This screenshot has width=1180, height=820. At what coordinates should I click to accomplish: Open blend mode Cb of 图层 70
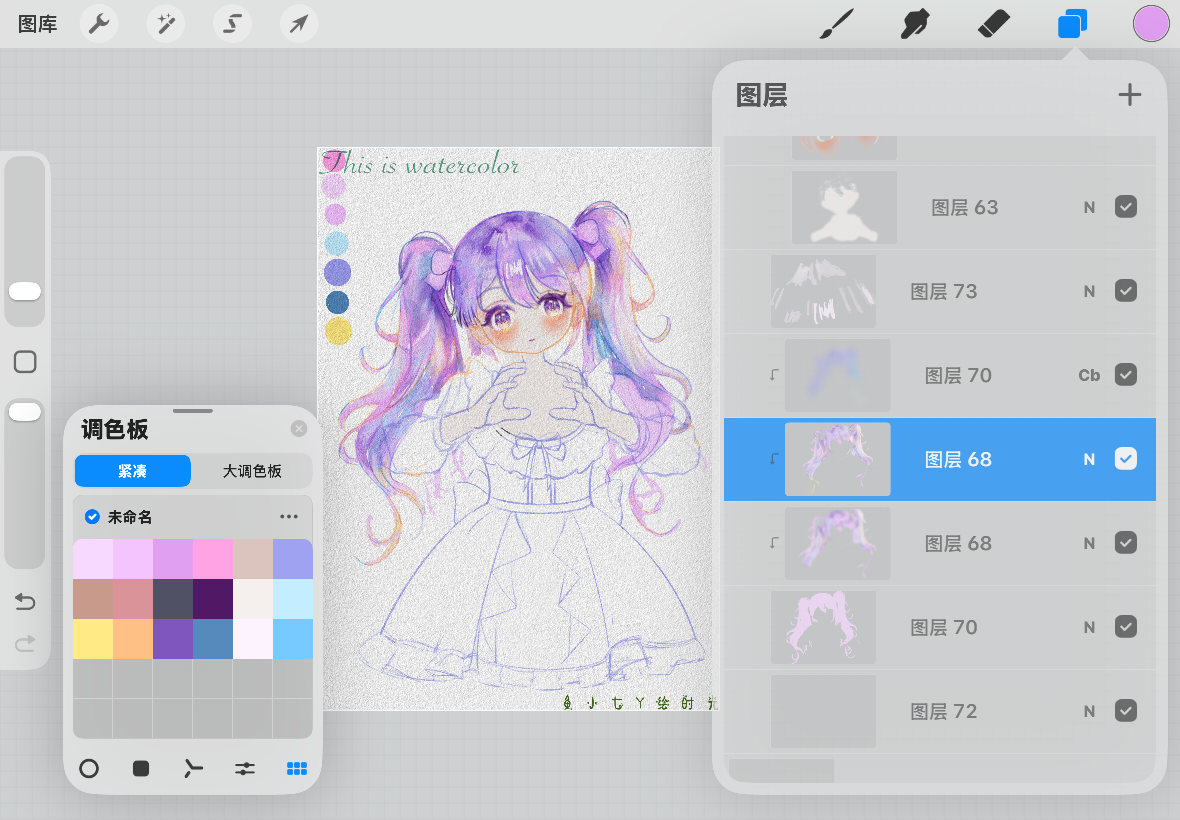tap(1089, 375)
